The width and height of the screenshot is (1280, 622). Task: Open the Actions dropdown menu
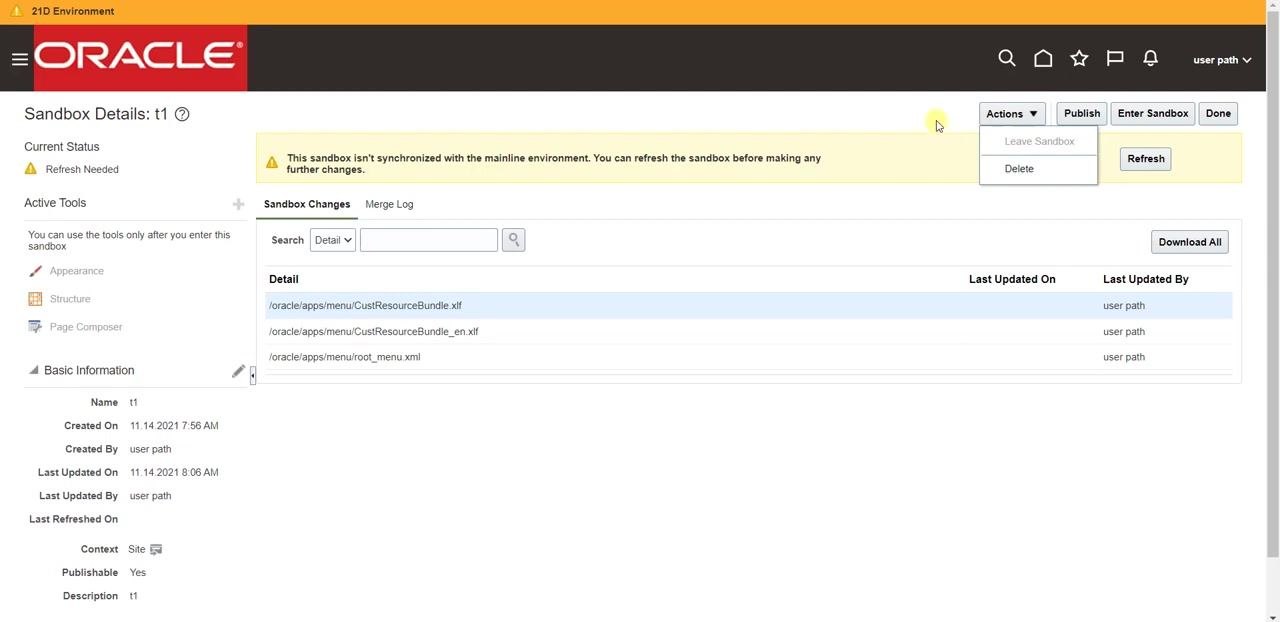point(1012,114)
